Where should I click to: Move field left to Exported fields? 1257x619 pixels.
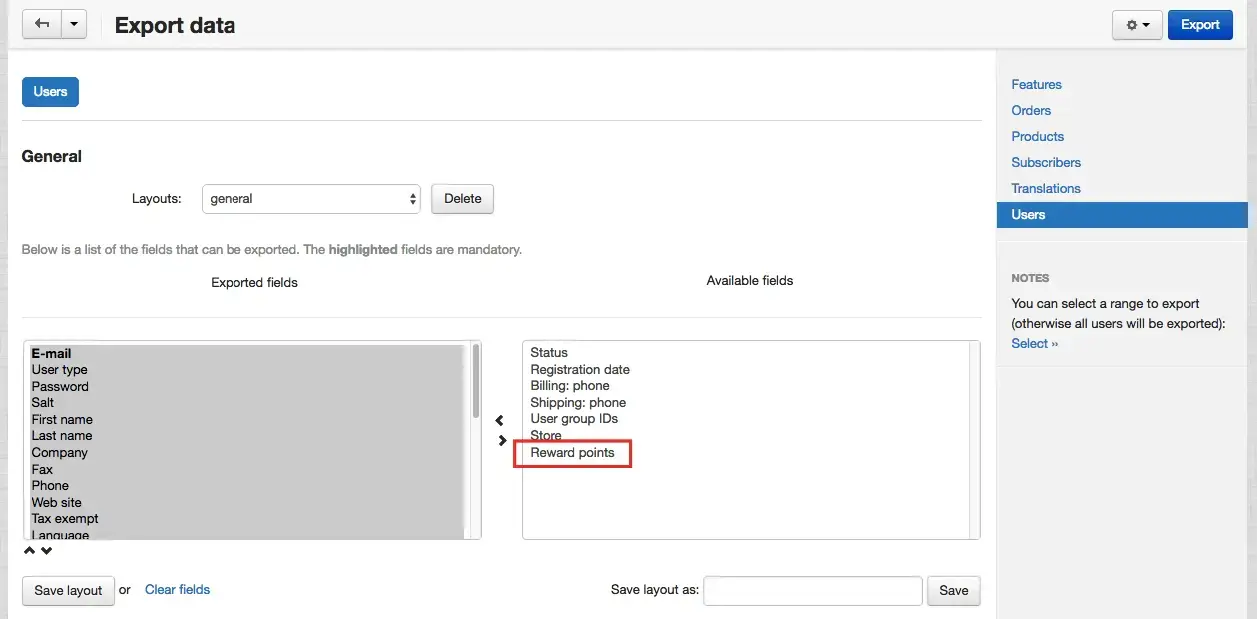coord(500,421)
